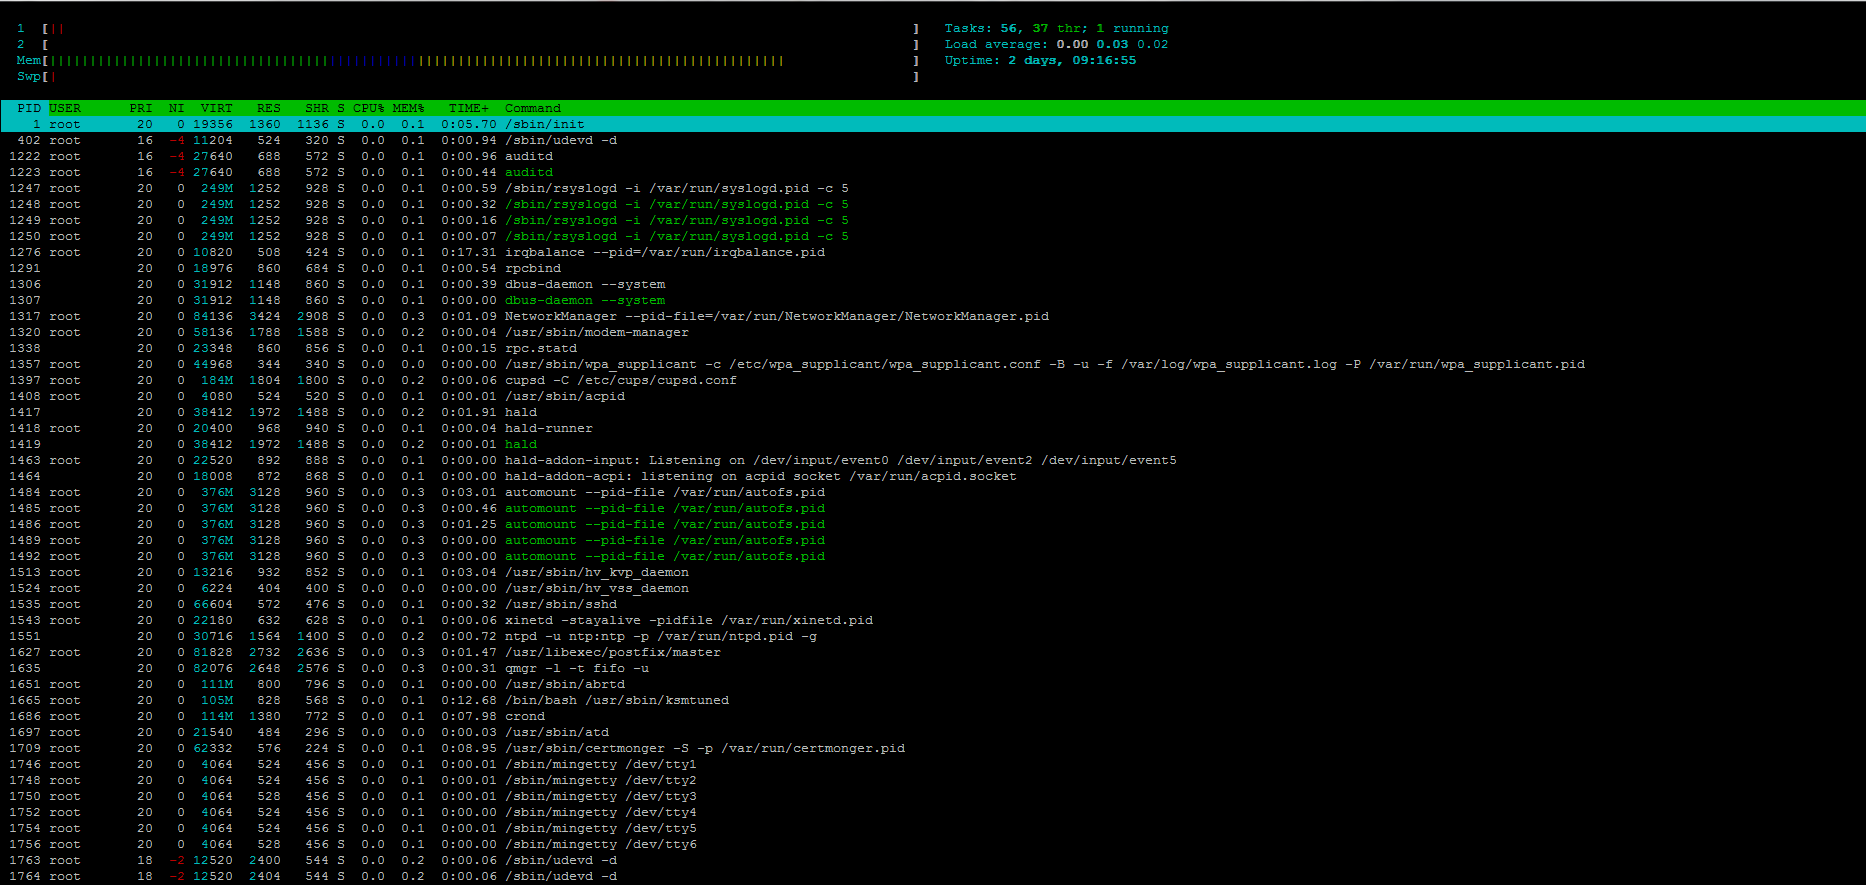The height and width of the screenshot is (885, 1866).
Task: Select the hv_kvp_daemon process row
Action: 933,572
